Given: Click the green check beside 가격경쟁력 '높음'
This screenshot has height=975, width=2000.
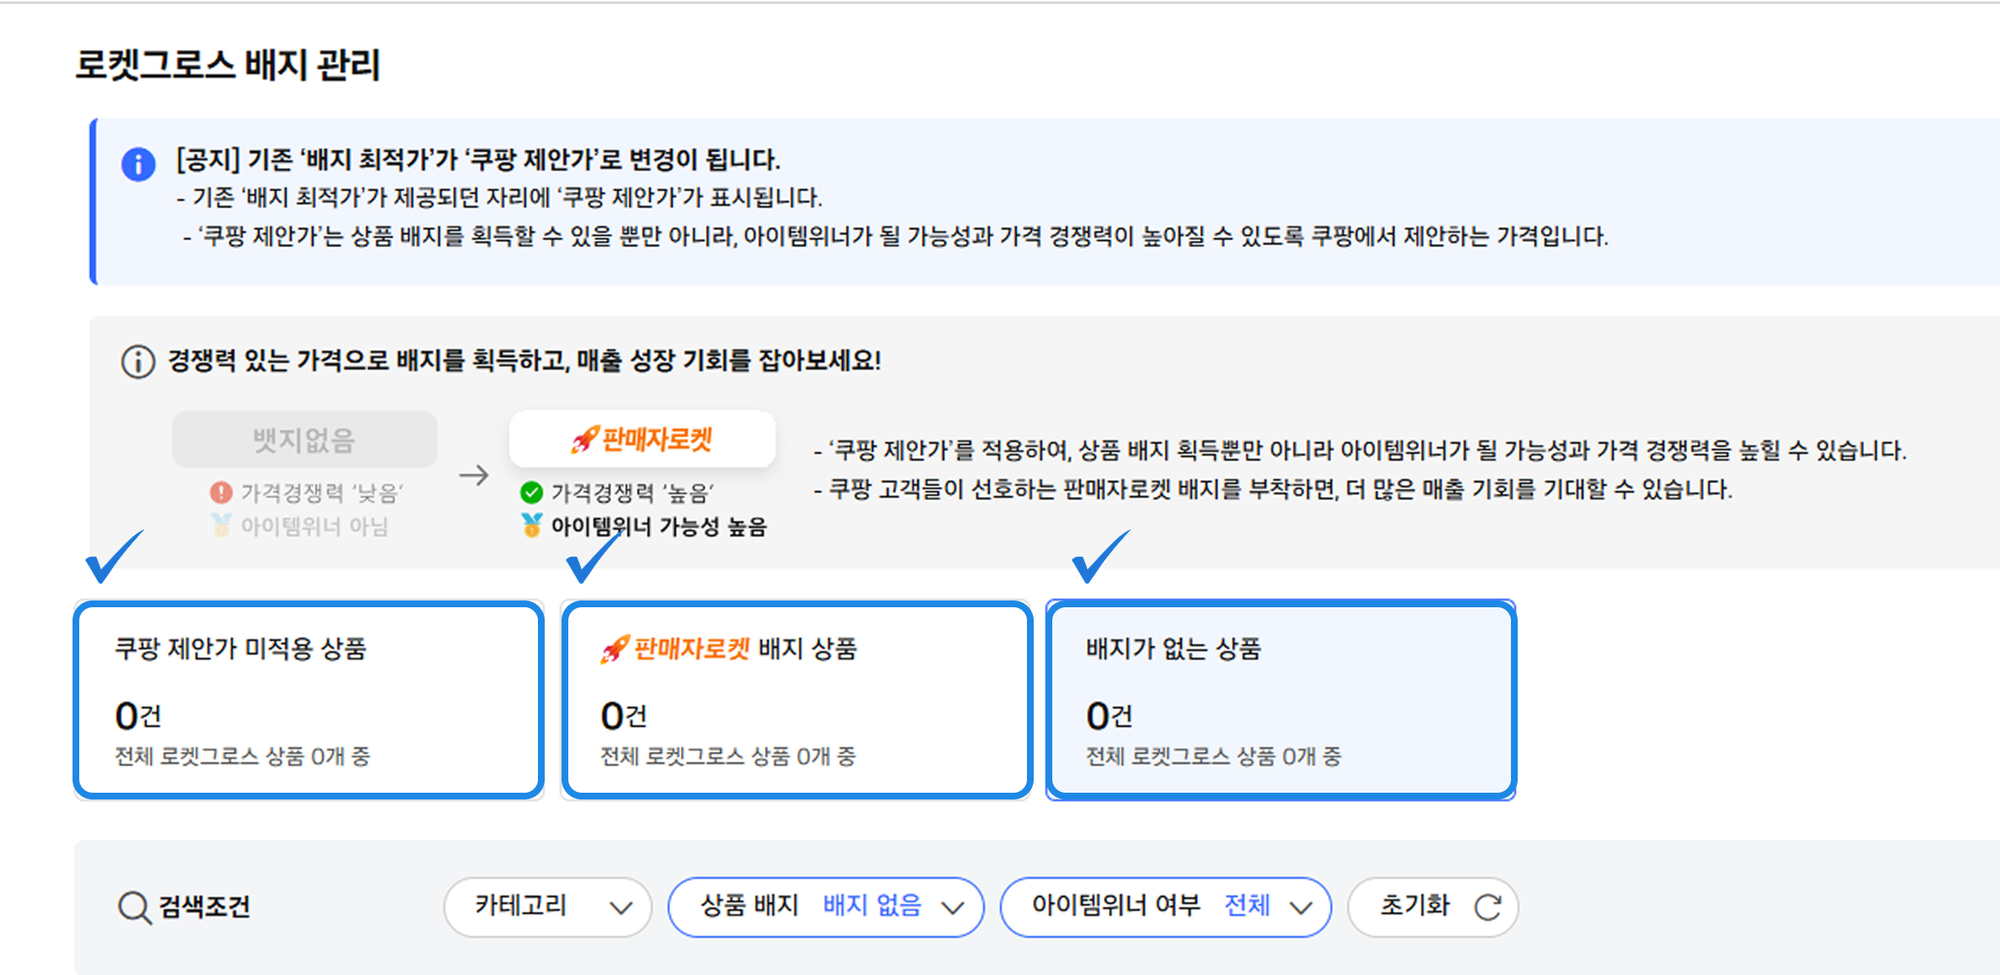Looking at the screenshot, I should click(531, 492).
